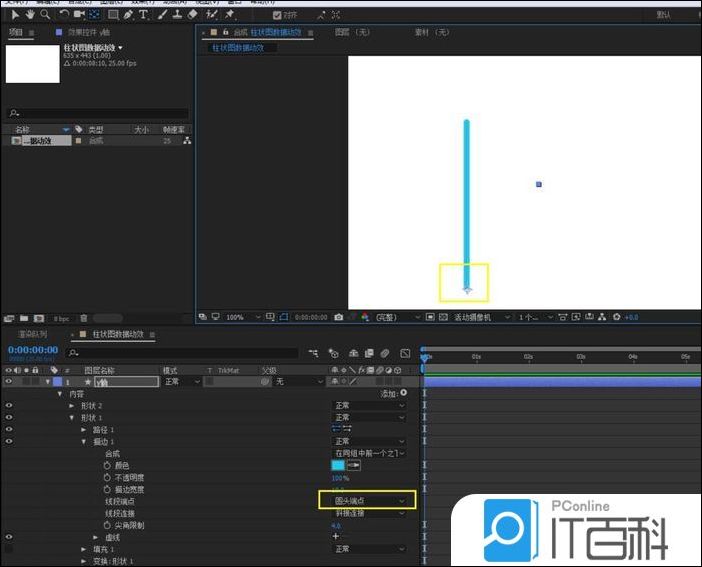Image resolution: width=702 pixels, height=567 pixels.
Task: Click the add content button beside 添加
Action: [x=404, y=394]
